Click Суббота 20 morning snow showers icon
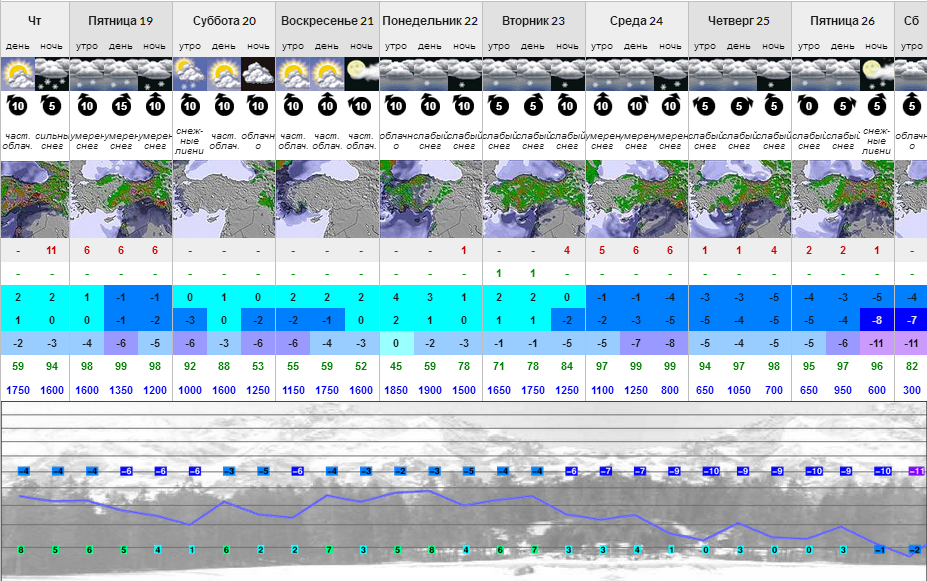This screenshot has height=581, width=927. point(190,74)
